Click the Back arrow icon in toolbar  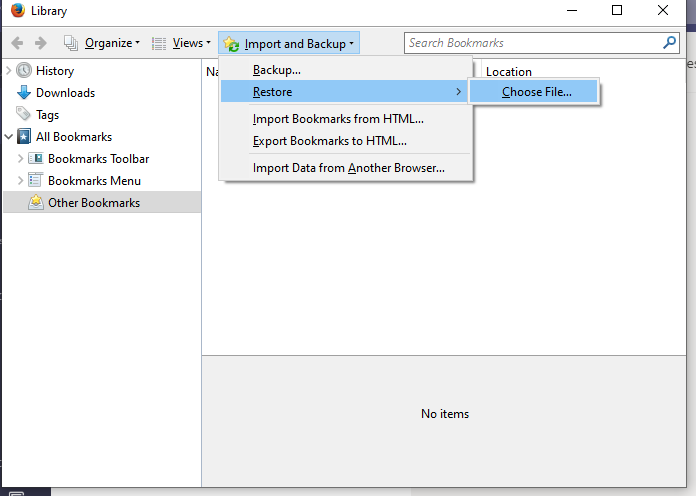tap(17, 43)
